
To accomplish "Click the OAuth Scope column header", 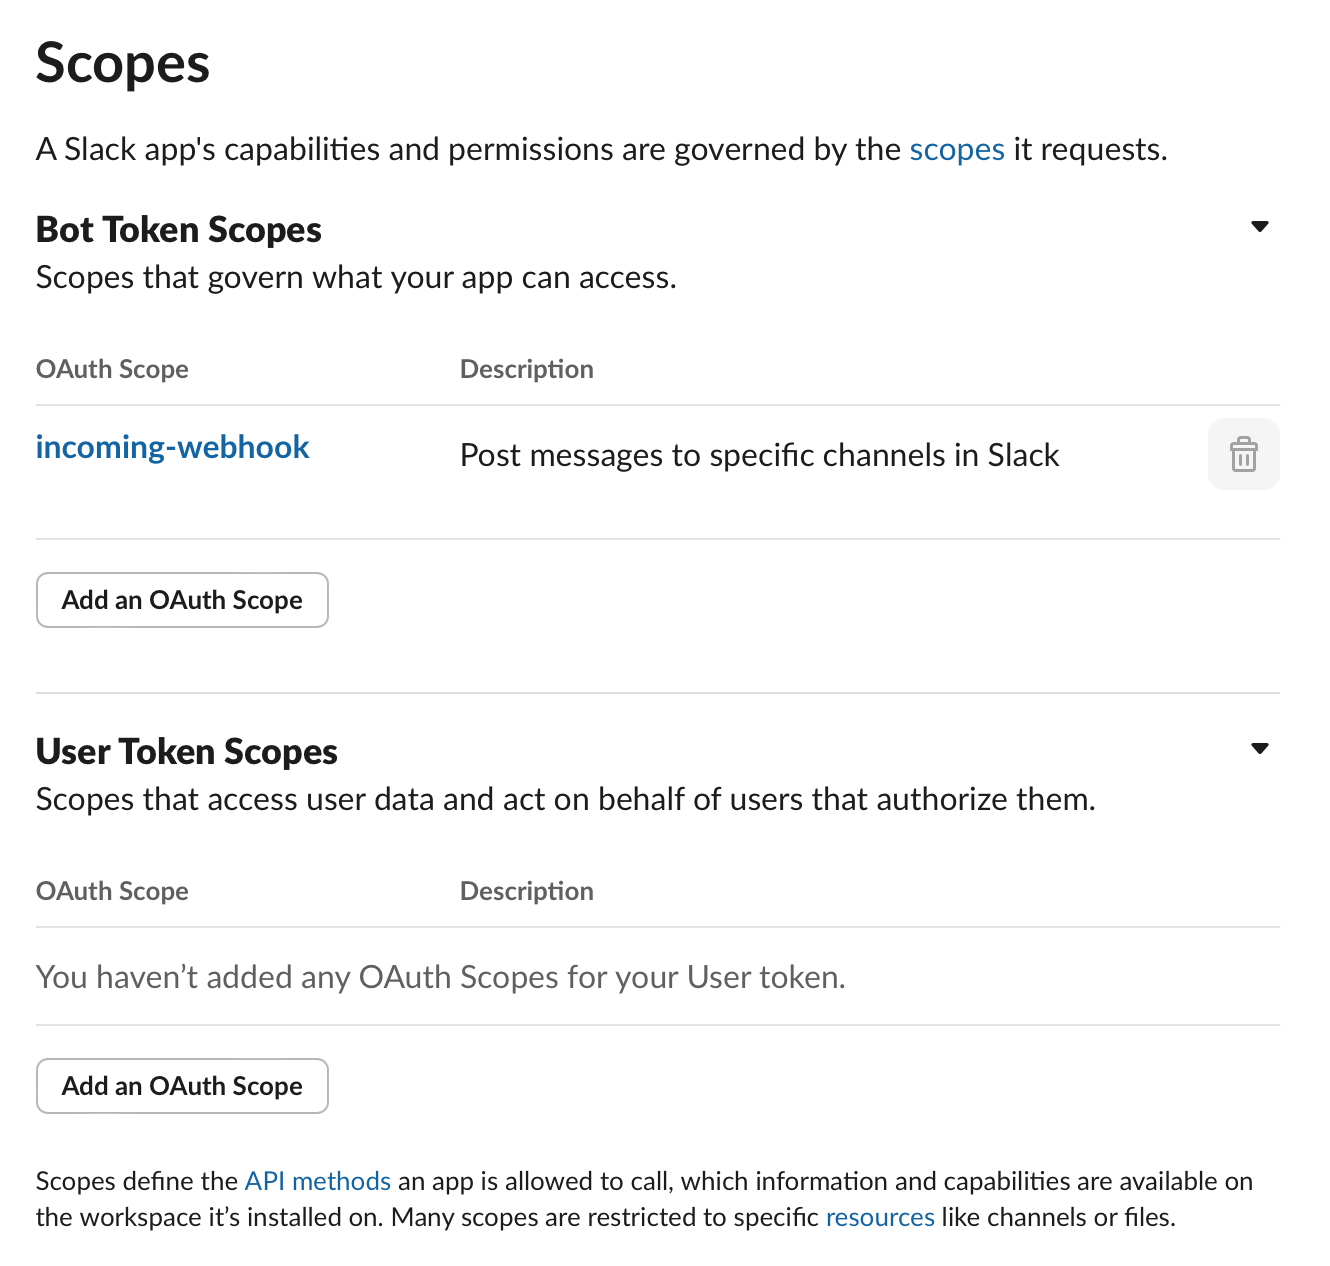I will [x=112, y=369].
